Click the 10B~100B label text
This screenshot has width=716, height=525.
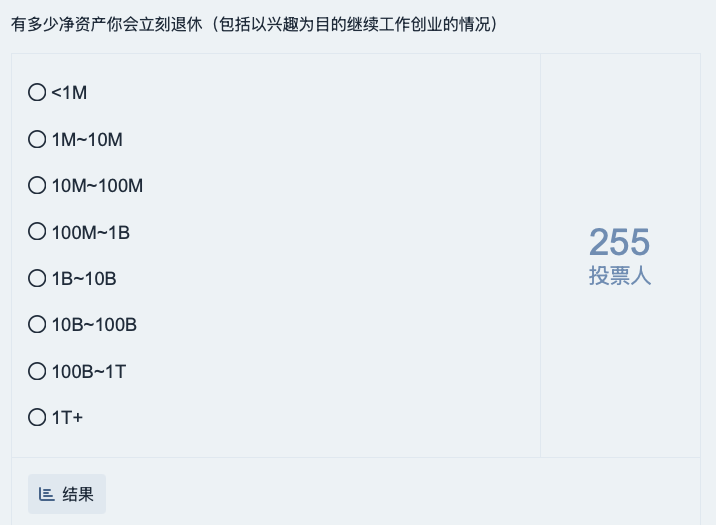pyautogui.click(x=94, y=325)
